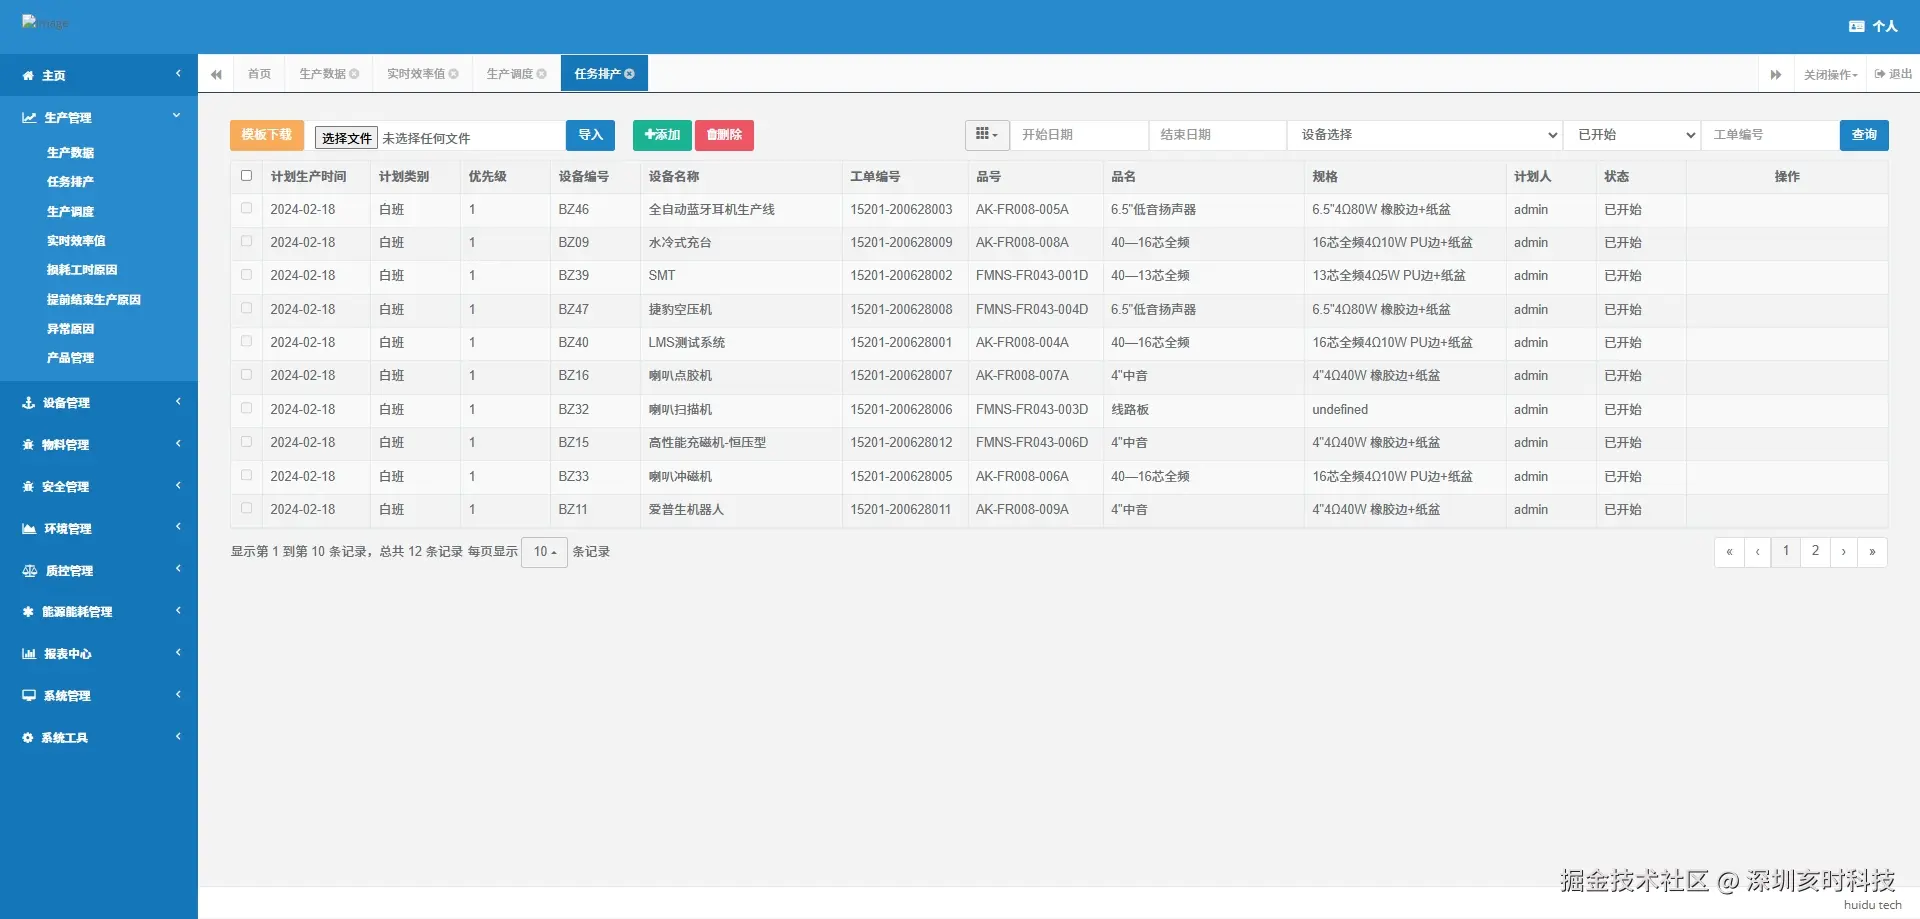This screenshot has width=1920, height=919.
Task: Click the 设备管理 anchor icon
Action: [x=28, y=403]
